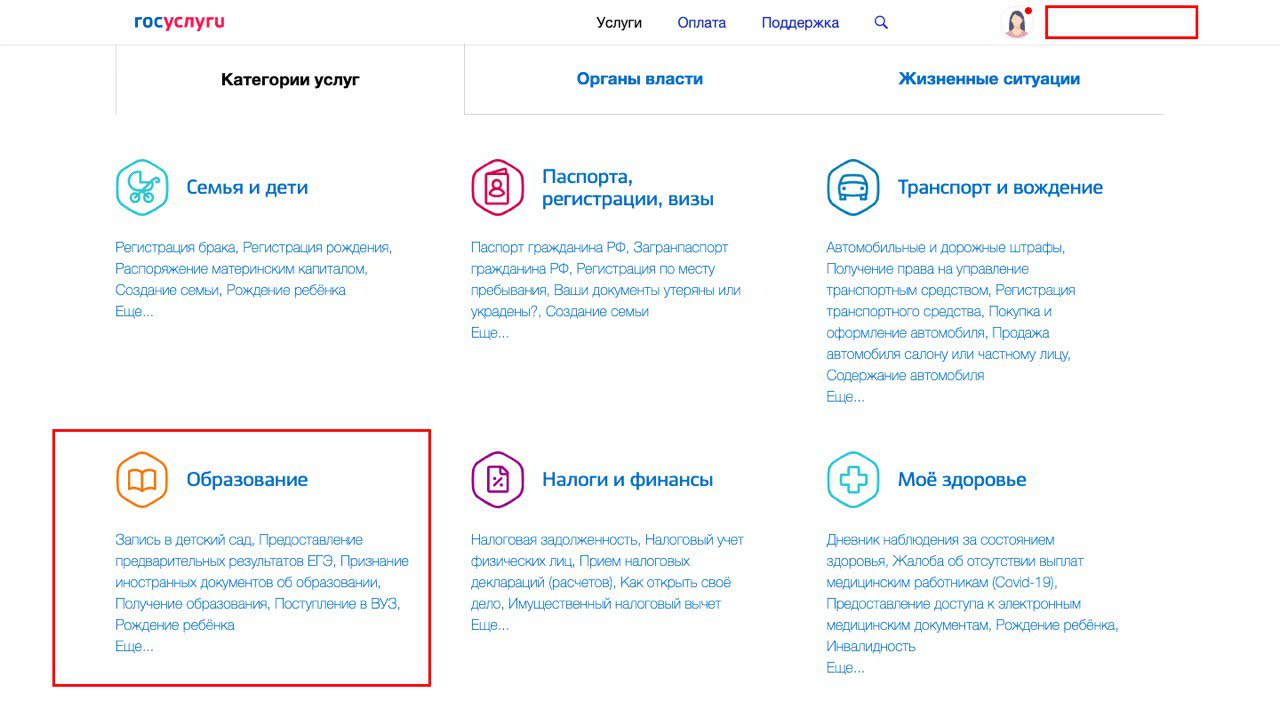Screen dimensions: 1280x701
Task: Click the Госуслуги logo
Action: point(179,22)
